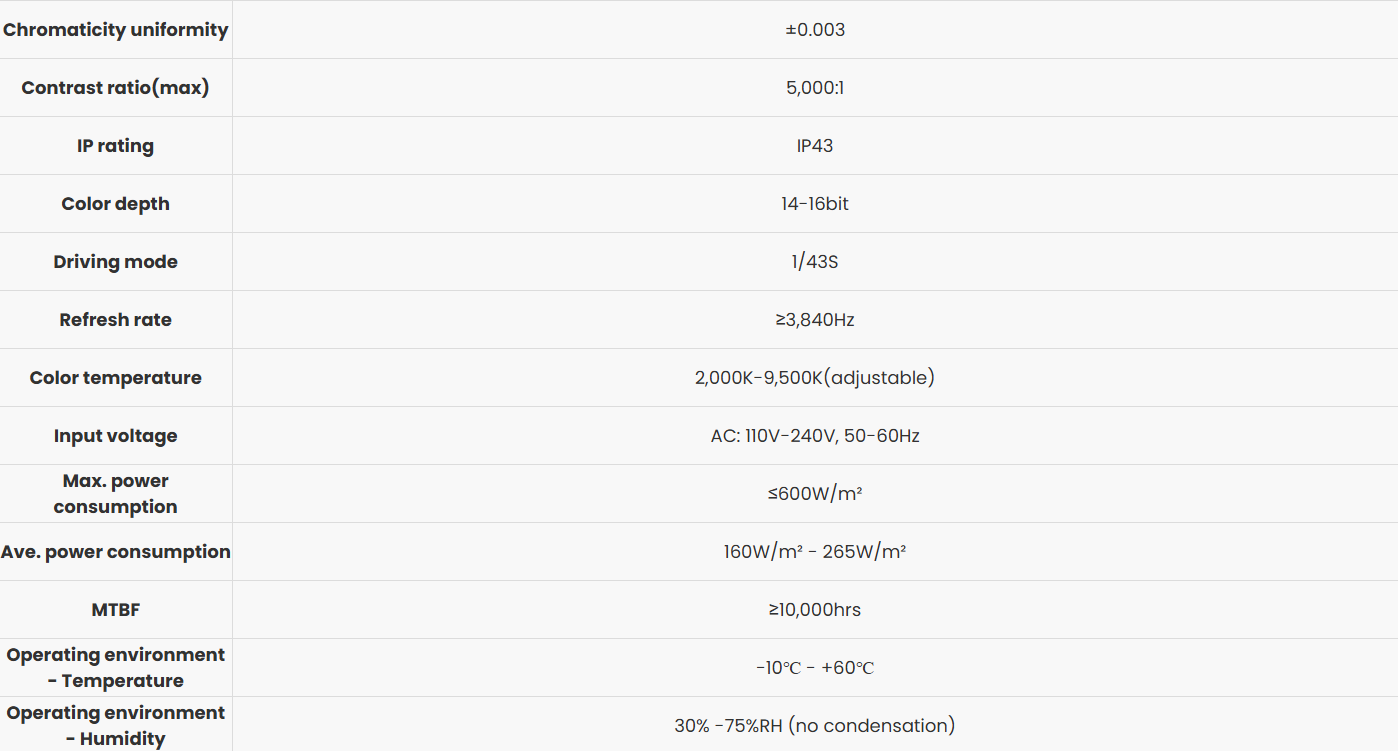Select the 14-16bit value
Image resolution: width=1398 pixels, height=751 pixels.
pyautogui.click(x=815, y=204)
